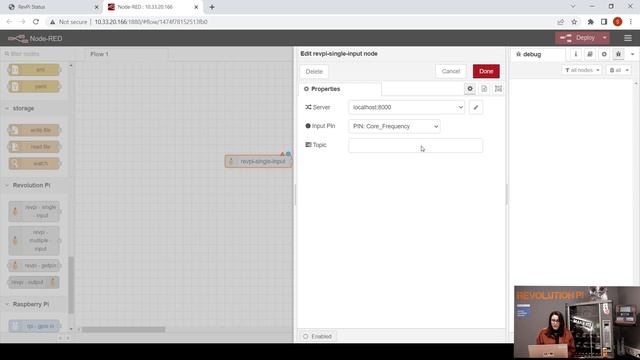Open the info sidebar tab icon
This screenshot has width=640, height=360.
coord(576,54)
